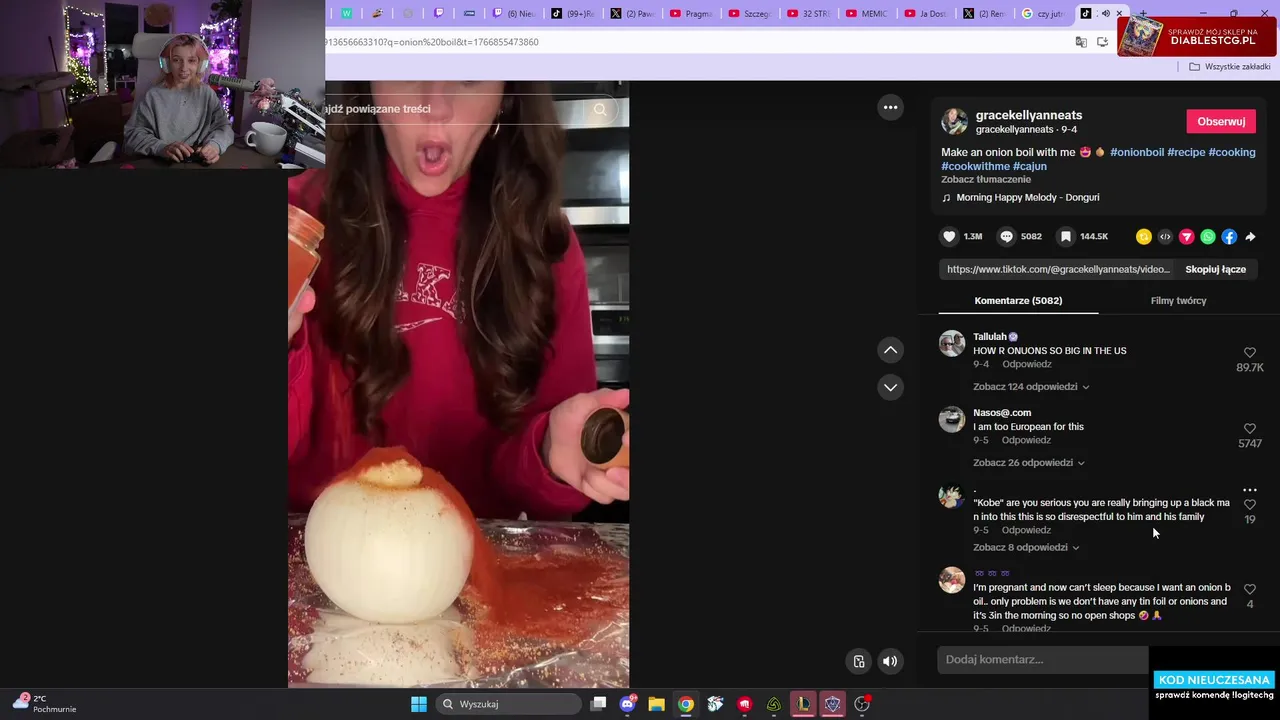
Task: Open Task View on taskbar
Action: click(x=598, y=704)
